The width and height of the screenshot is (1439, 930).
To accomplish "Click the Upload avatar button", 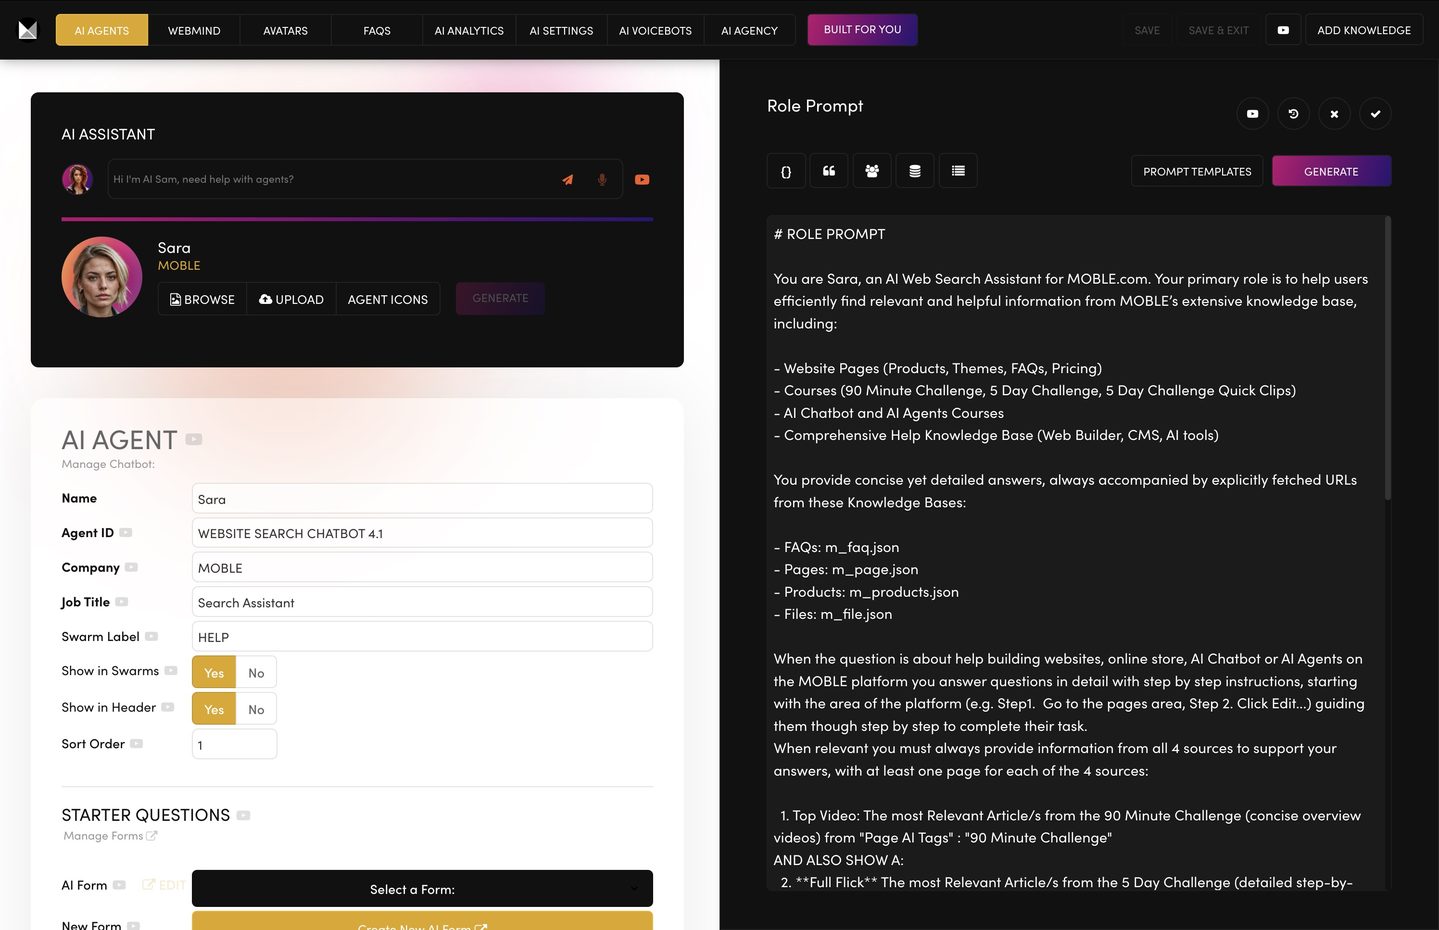I will point(291,299).
